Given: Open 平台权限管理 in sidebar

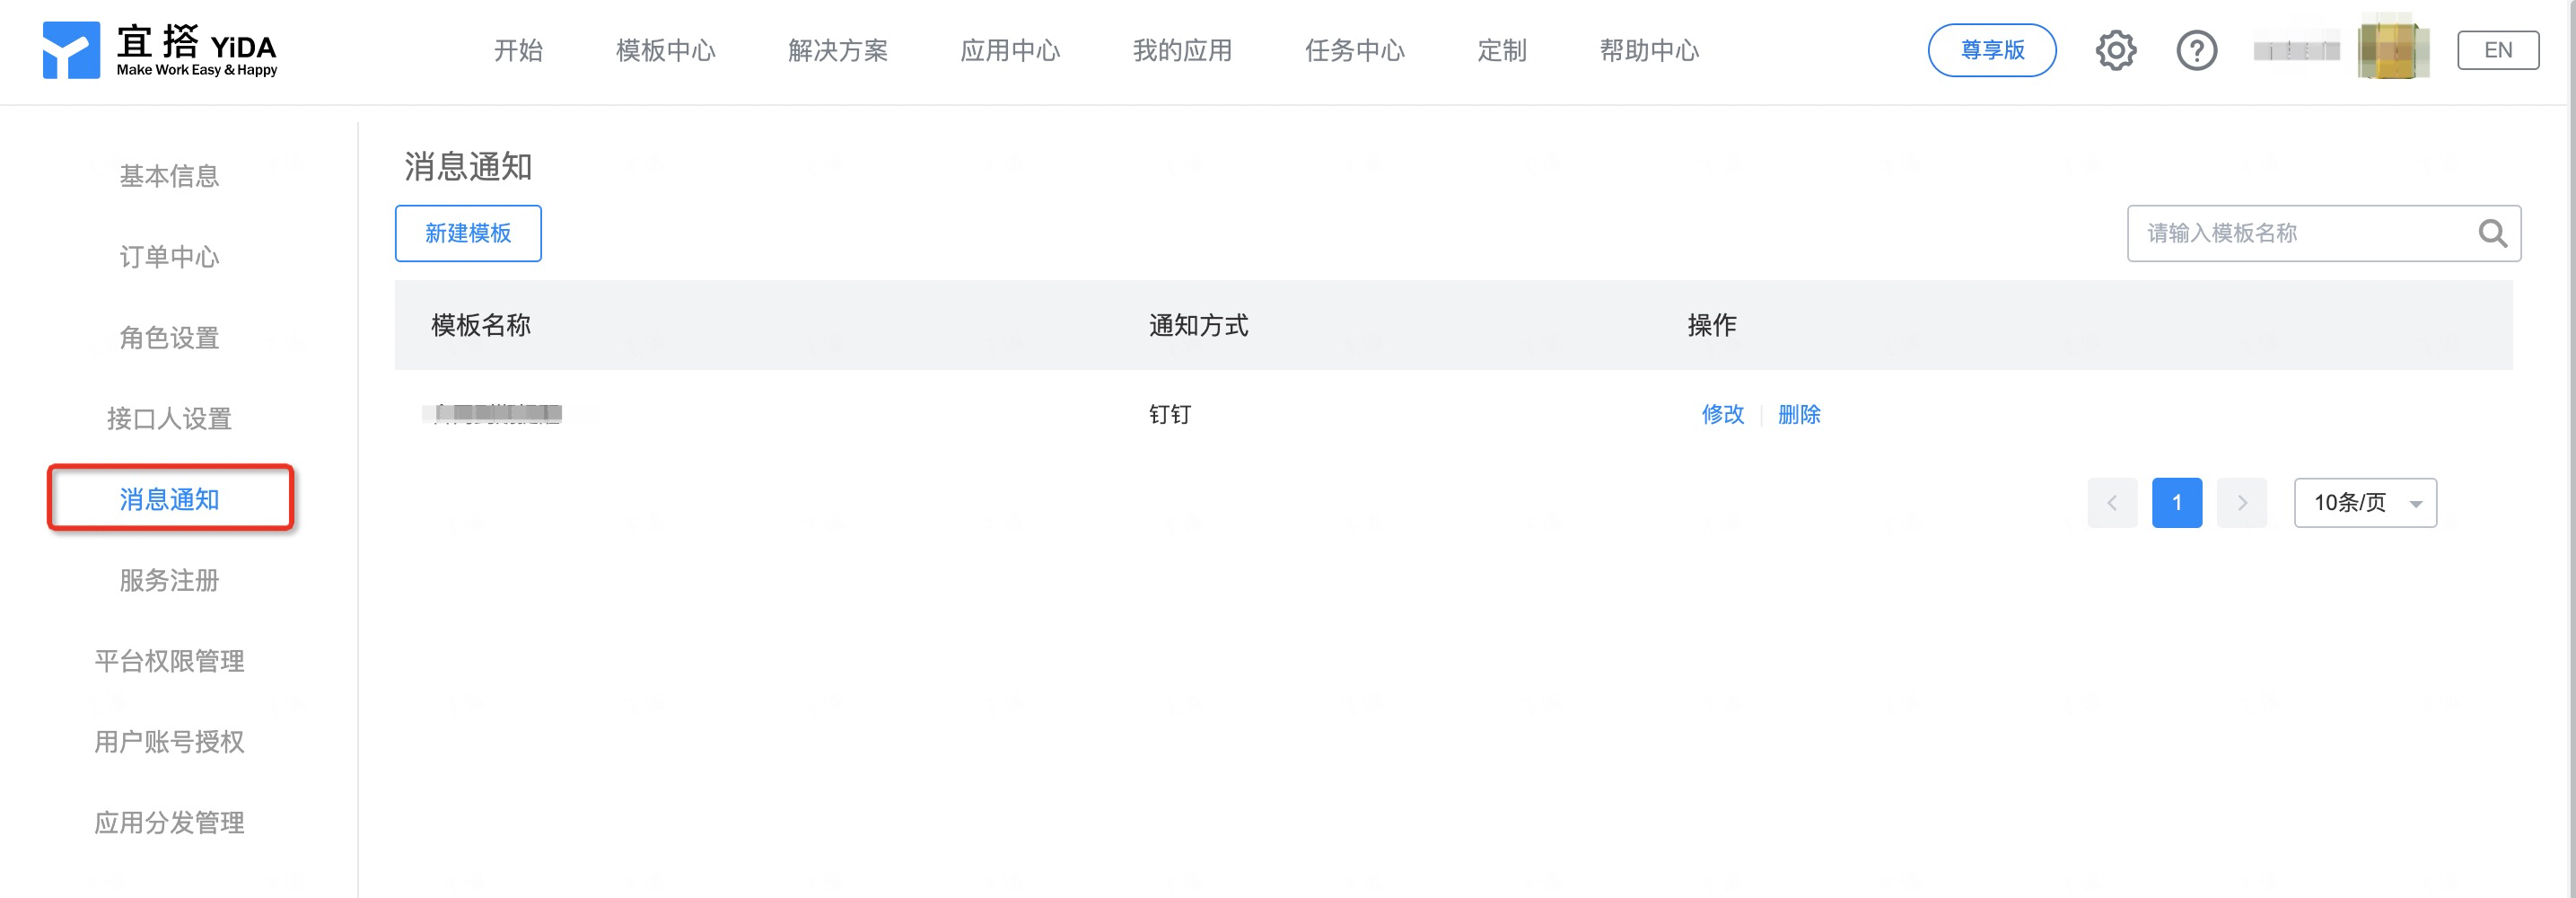Looking at the screenshot, I should click(169, 661).
